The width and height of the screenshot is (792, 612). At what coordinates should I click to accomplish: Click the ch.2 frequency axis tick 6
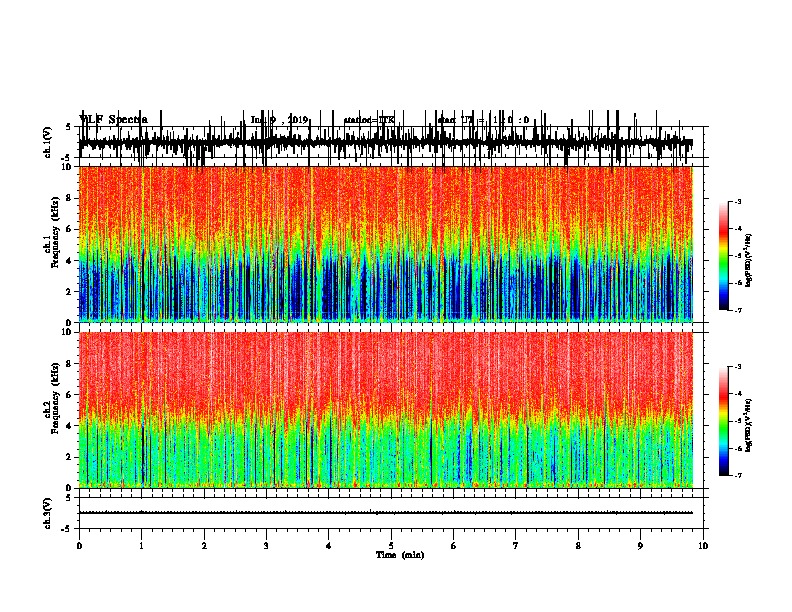point(68,394)
